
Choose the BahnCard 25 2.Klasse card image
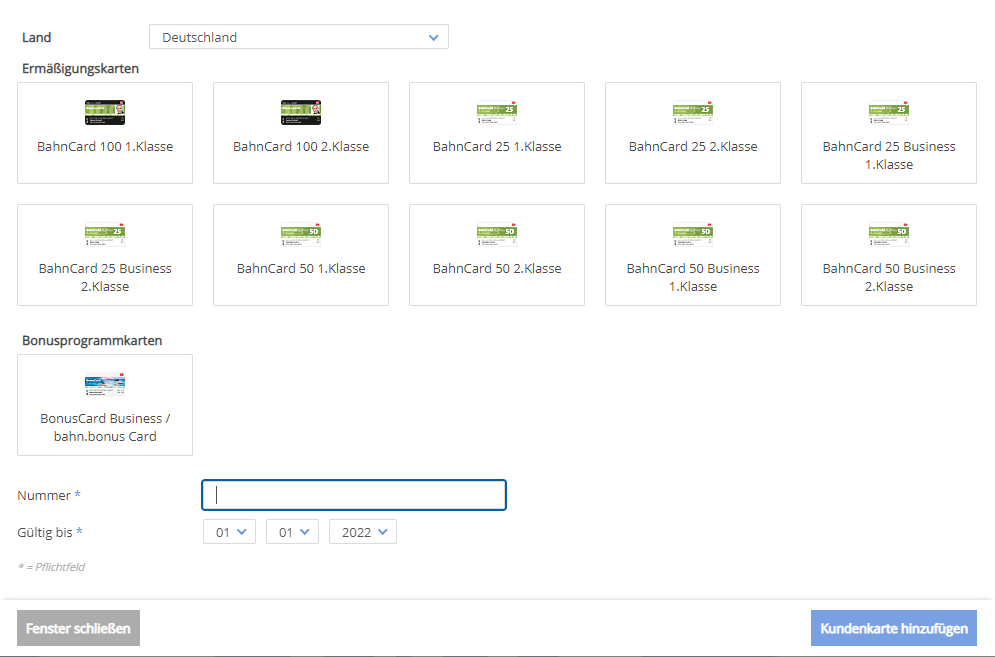693,112
